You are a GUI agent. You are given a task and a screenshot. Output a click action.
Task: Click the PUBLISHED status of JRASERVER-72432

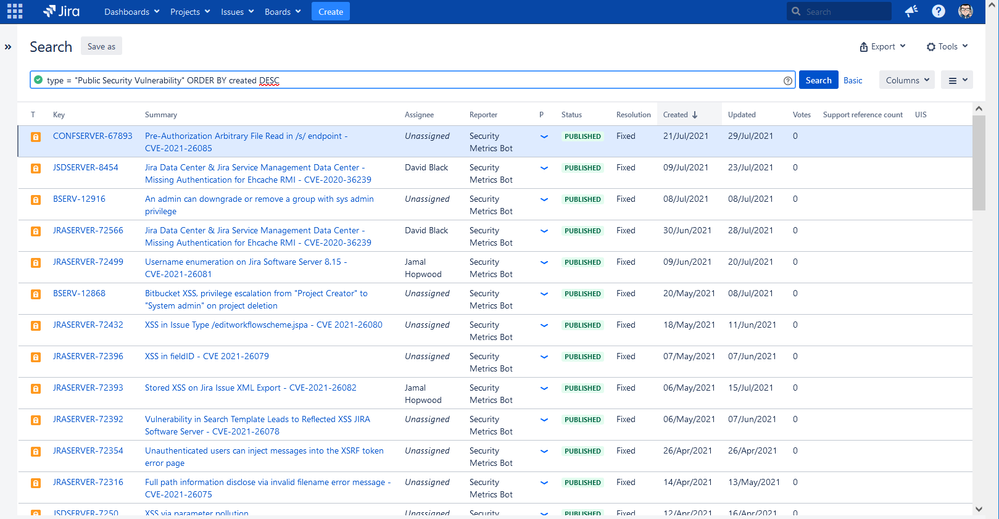[582, 325]
